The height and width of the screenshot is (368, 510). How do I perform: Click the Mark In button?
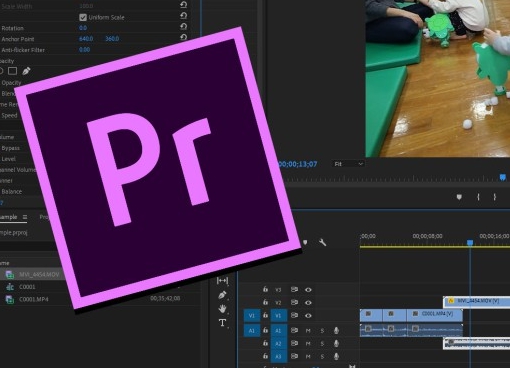(x=478, y=197)
